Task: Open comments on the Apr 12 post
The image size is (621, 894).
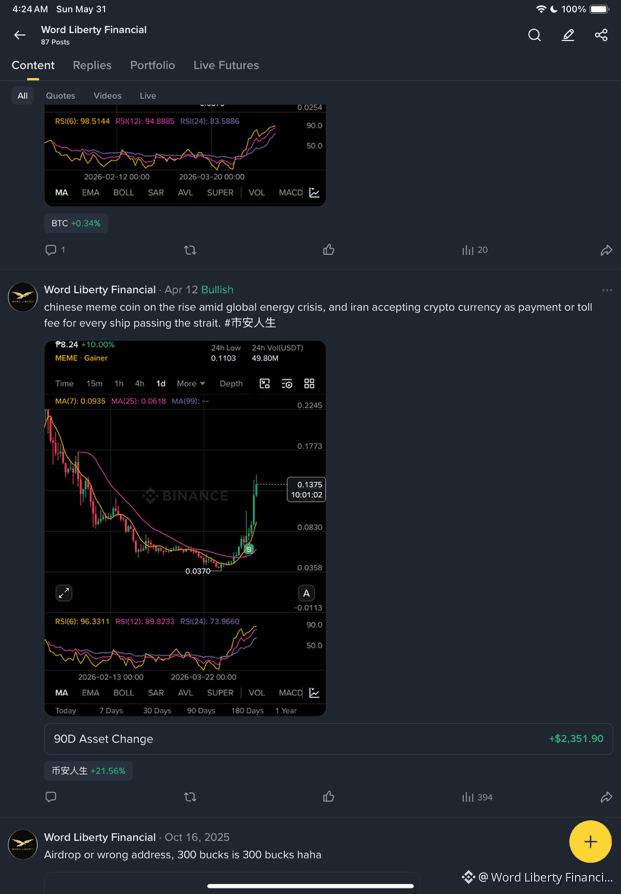Action: [51, 797]
